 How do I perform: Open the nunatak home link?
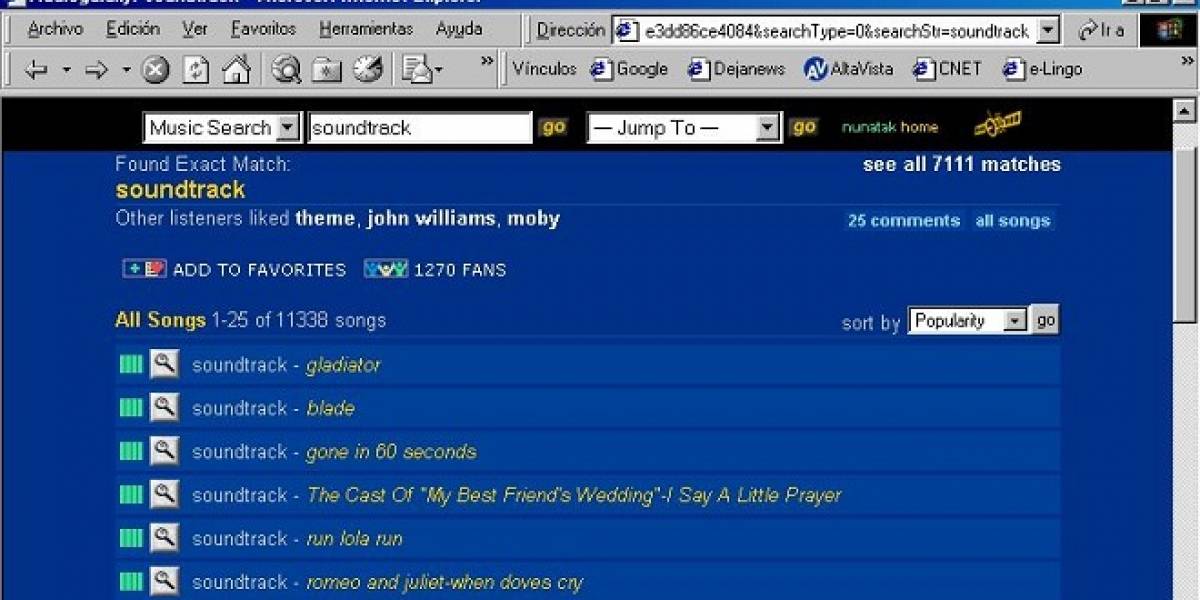pos(890,127)
